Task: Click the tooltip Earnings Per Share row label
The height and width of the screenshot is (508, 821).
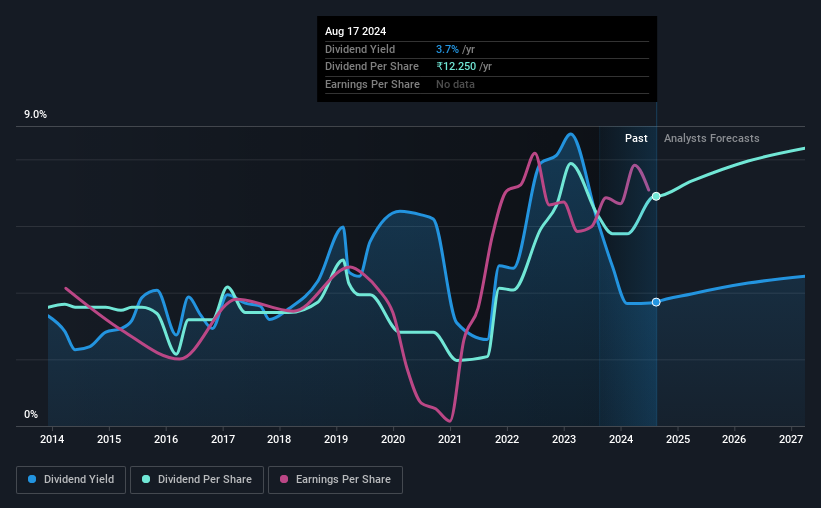Action: (x=372, y=84)
